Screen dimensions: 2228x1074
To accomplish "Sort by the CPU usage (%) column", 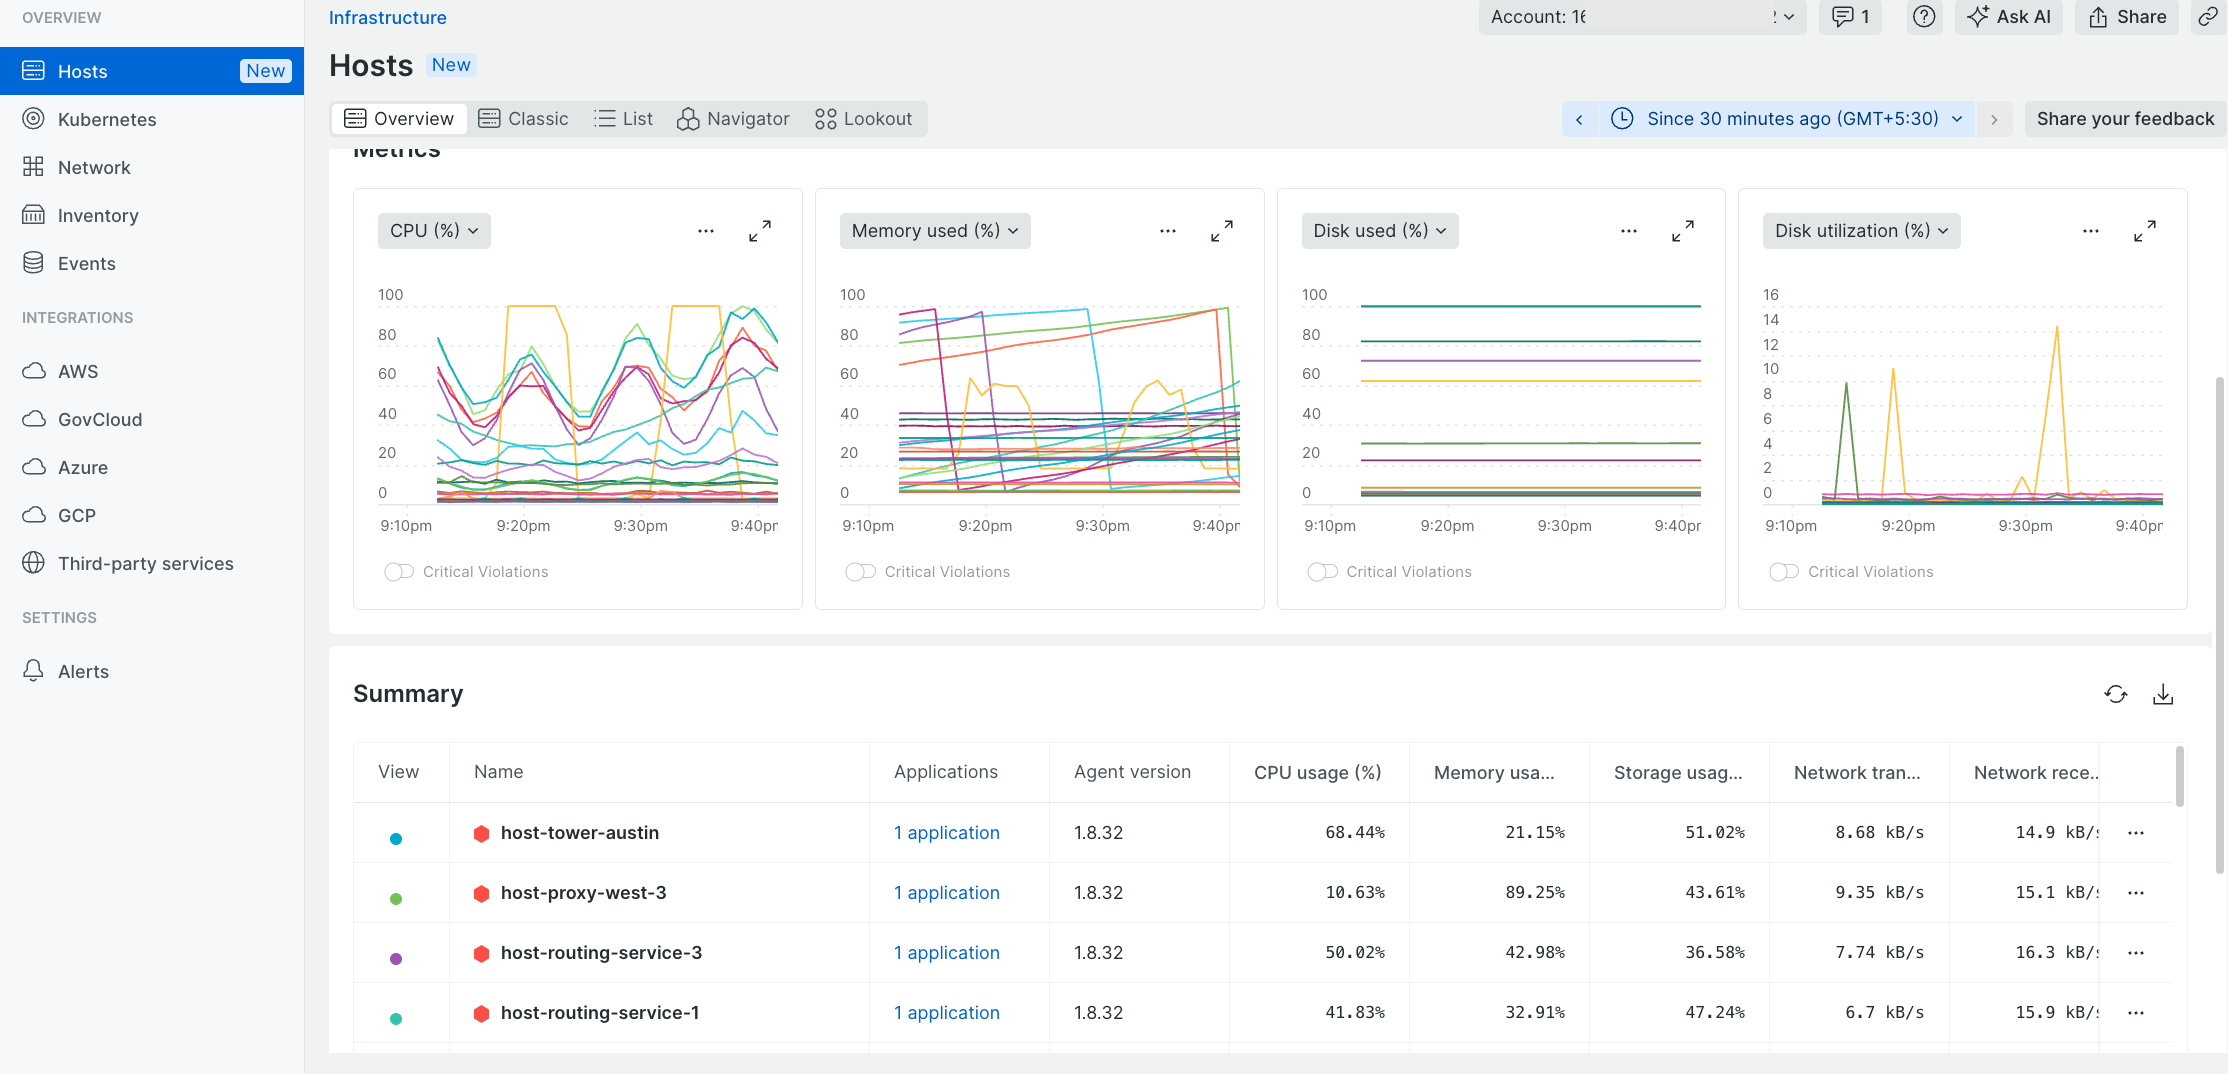I will click(1318, 772).
